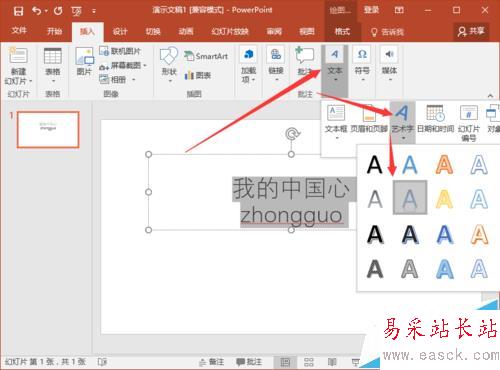500x370 pixels.
Task: Switch to Slide Sorter view
Action: tap(309, 362)
